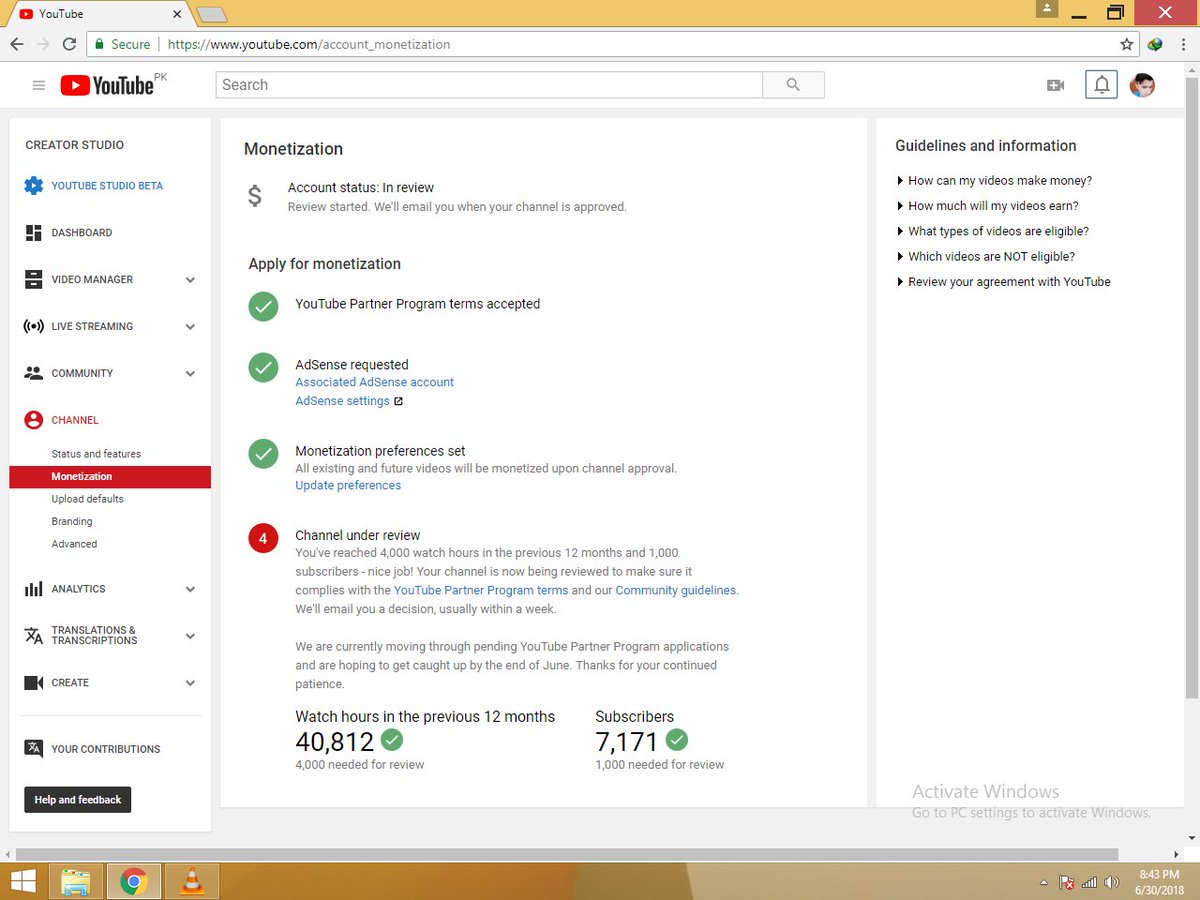Open the Community guidelines link

point(676,590)
